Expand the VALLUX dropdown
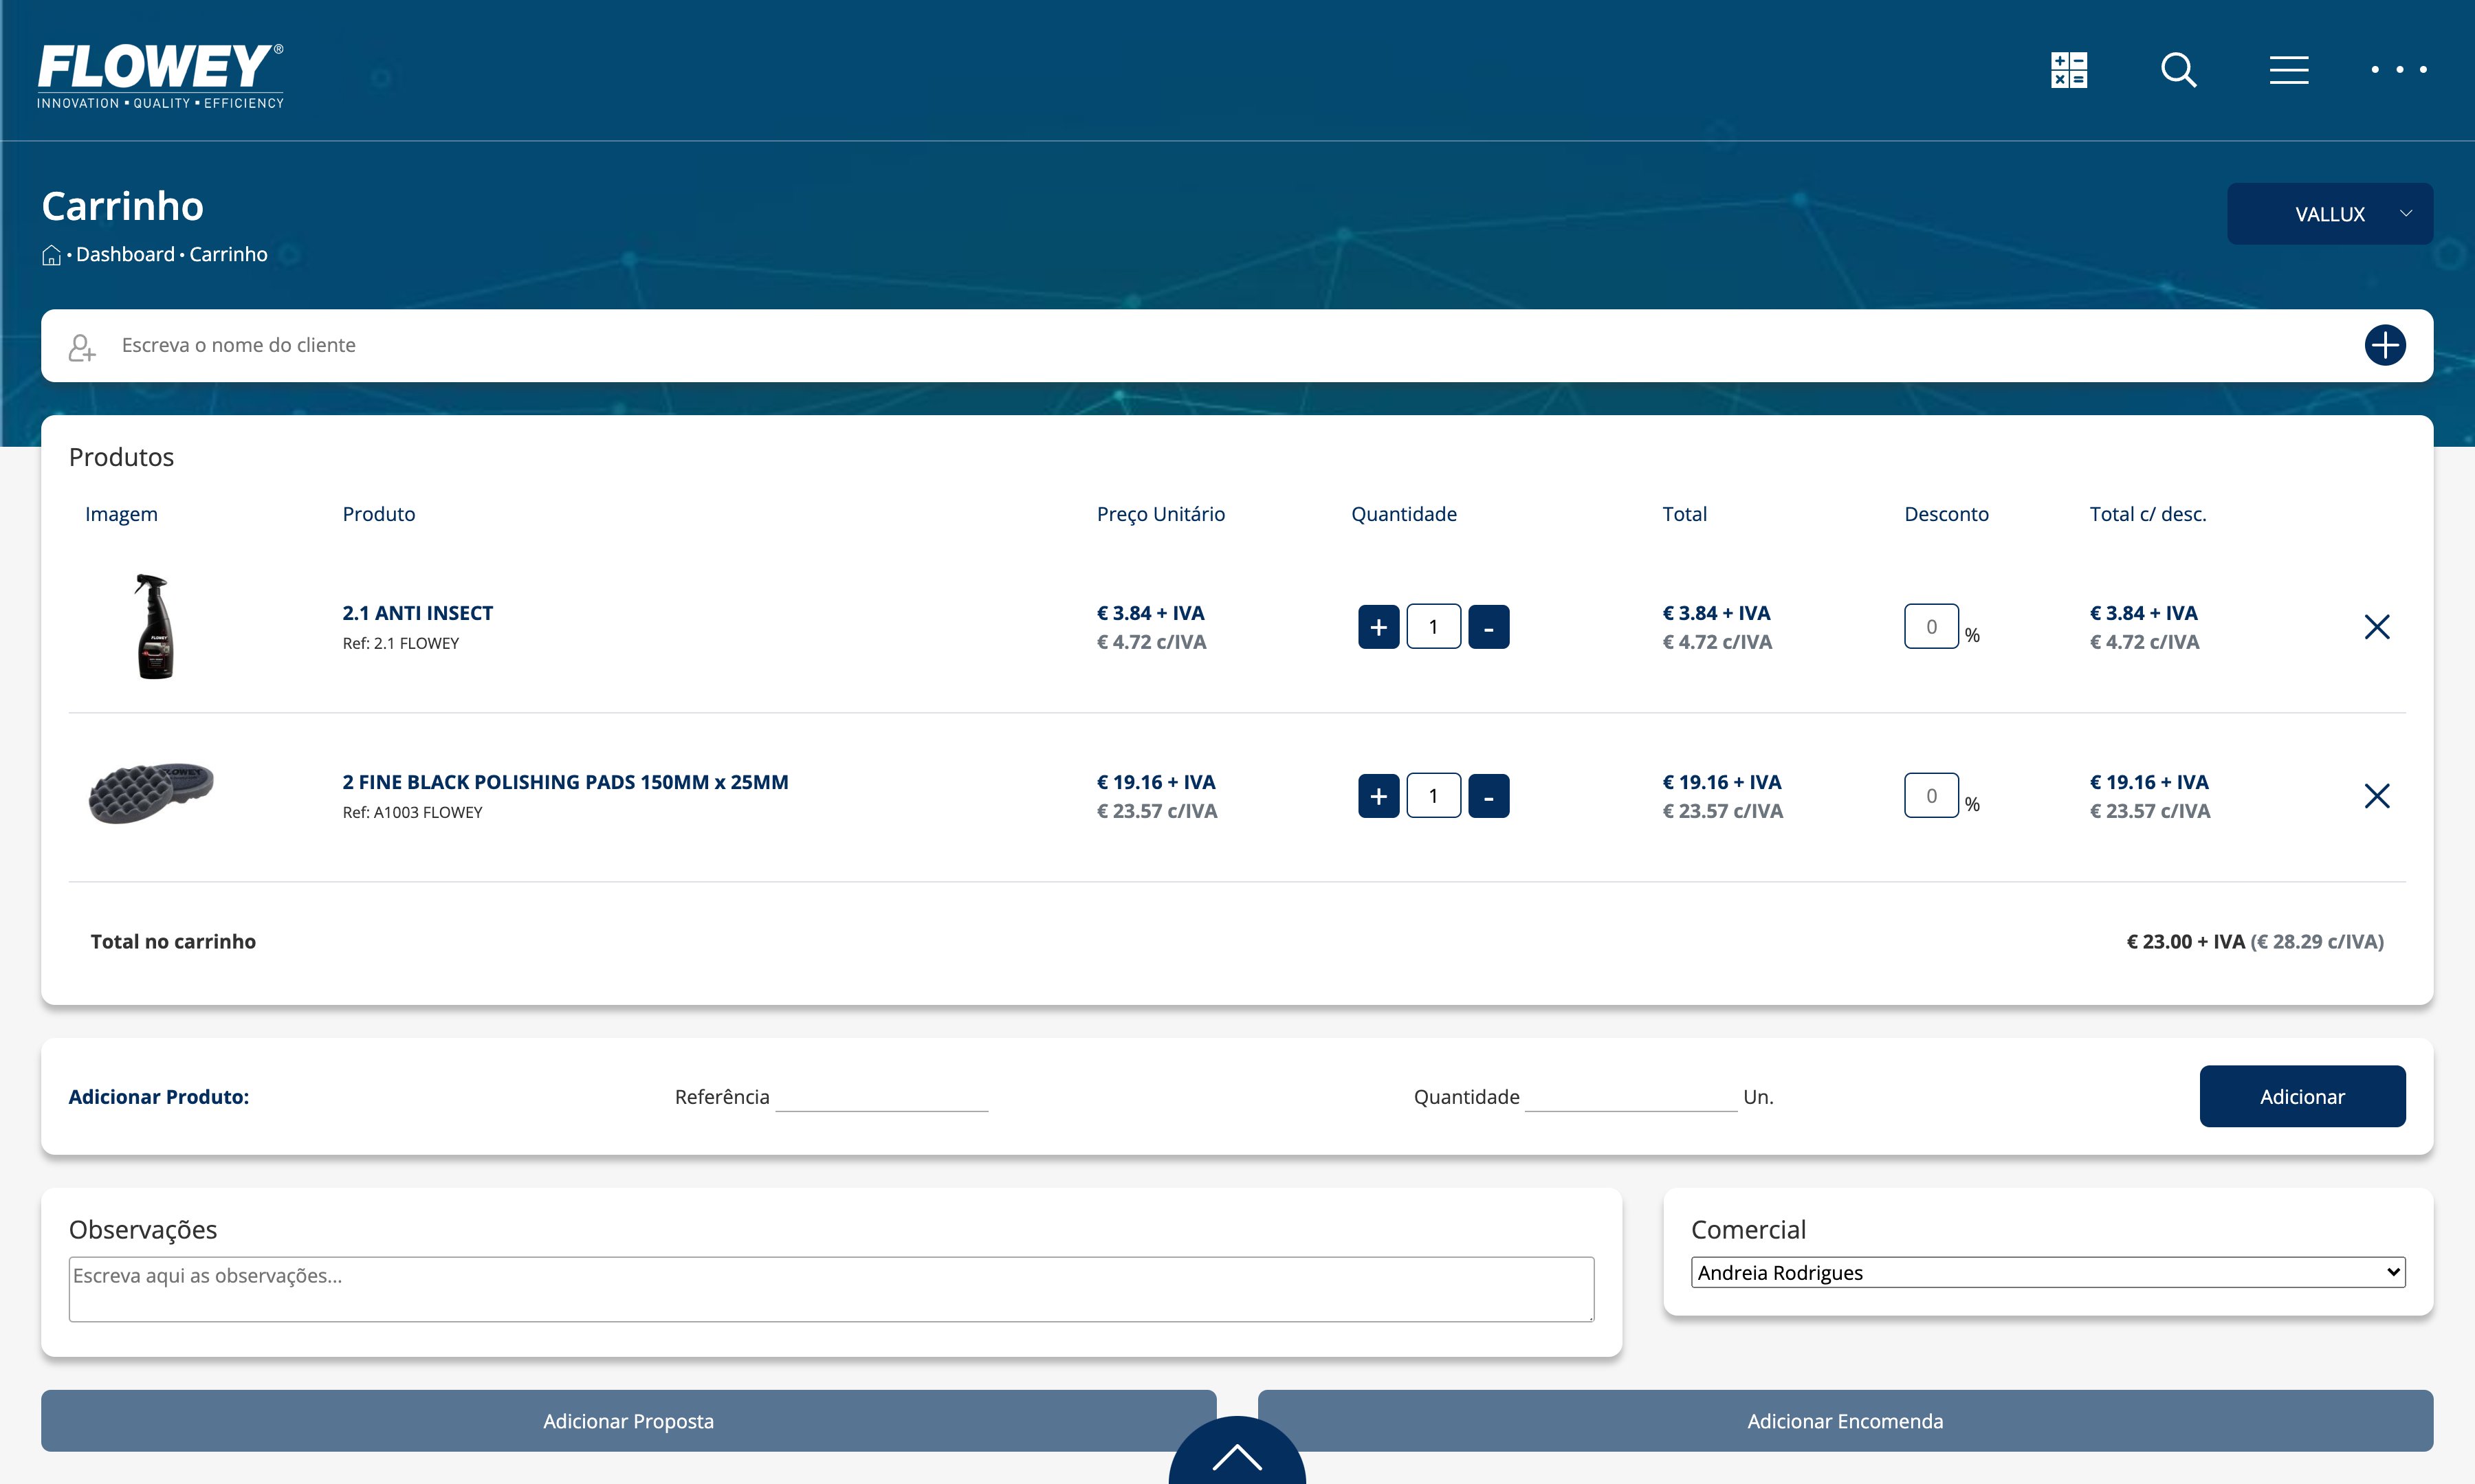 point(2329,214)
